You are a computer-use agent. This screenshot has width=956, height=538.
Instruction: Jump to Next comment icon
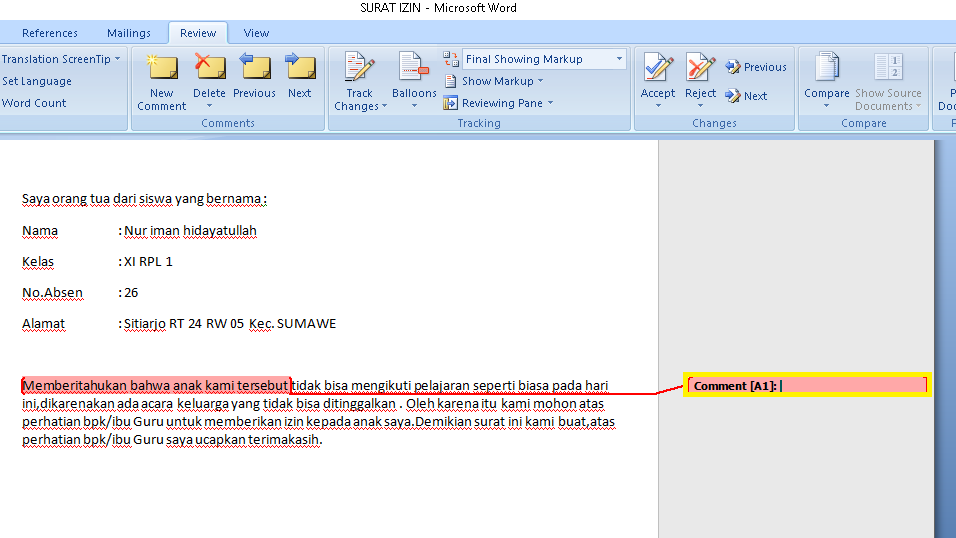(299, 69)
